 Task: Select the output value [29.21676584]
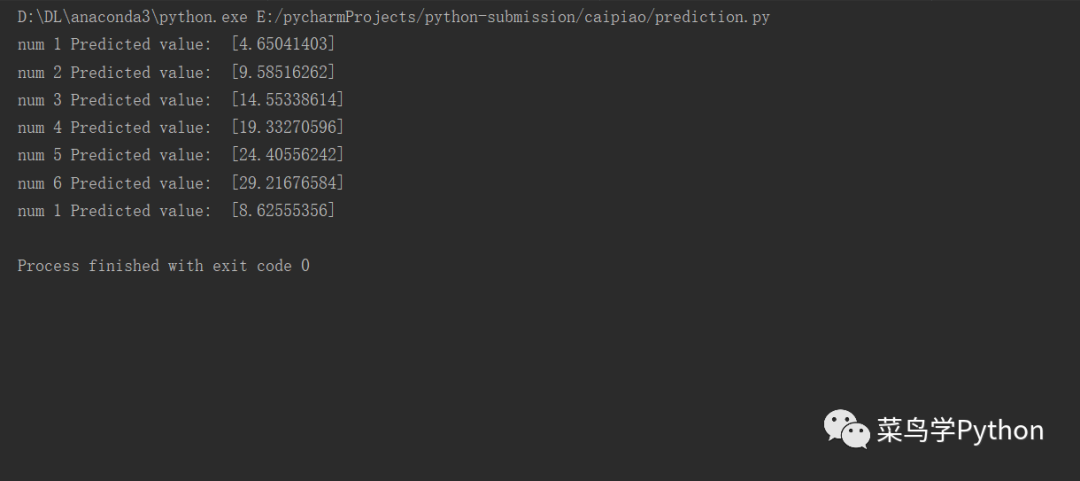287,183
